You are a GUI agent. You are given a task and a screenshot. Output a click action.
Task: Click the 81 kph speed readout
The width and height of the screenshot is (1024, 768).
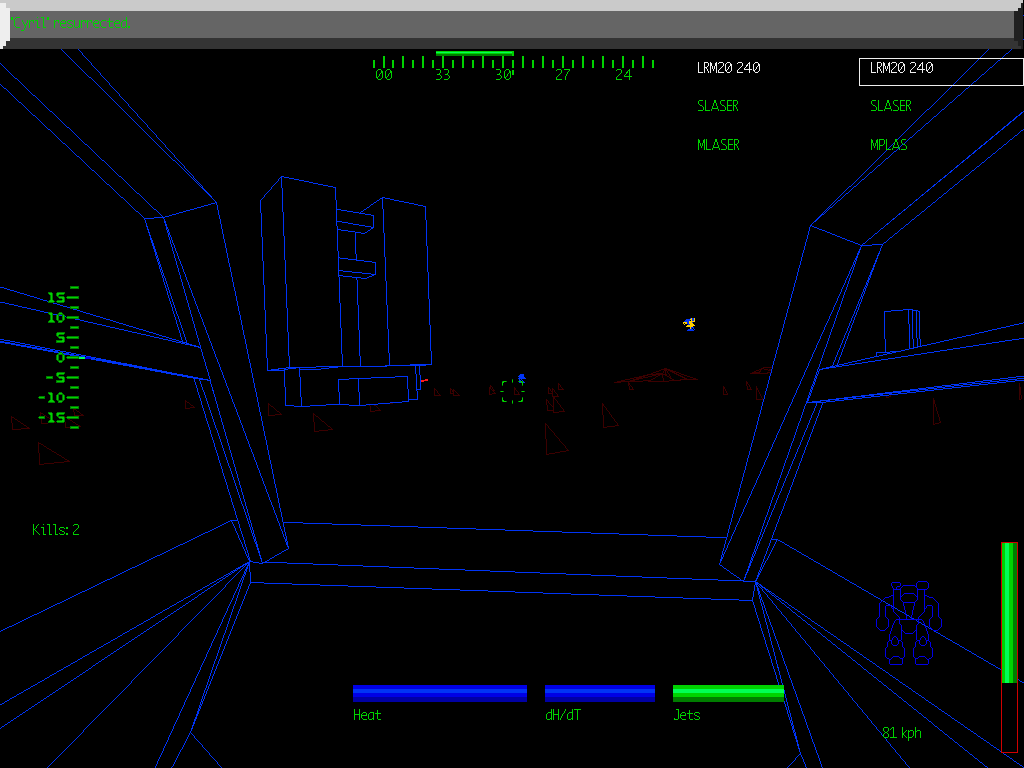point(902,733)
